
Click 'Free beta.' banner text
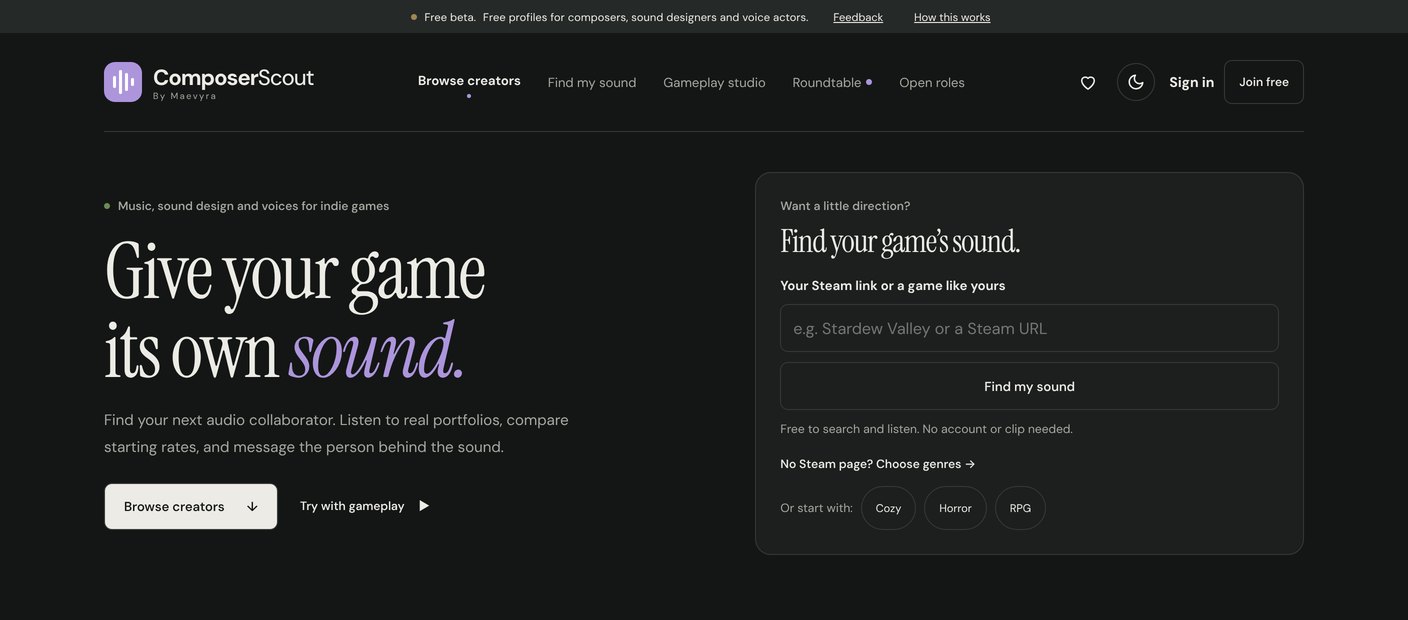coord(450,17)
